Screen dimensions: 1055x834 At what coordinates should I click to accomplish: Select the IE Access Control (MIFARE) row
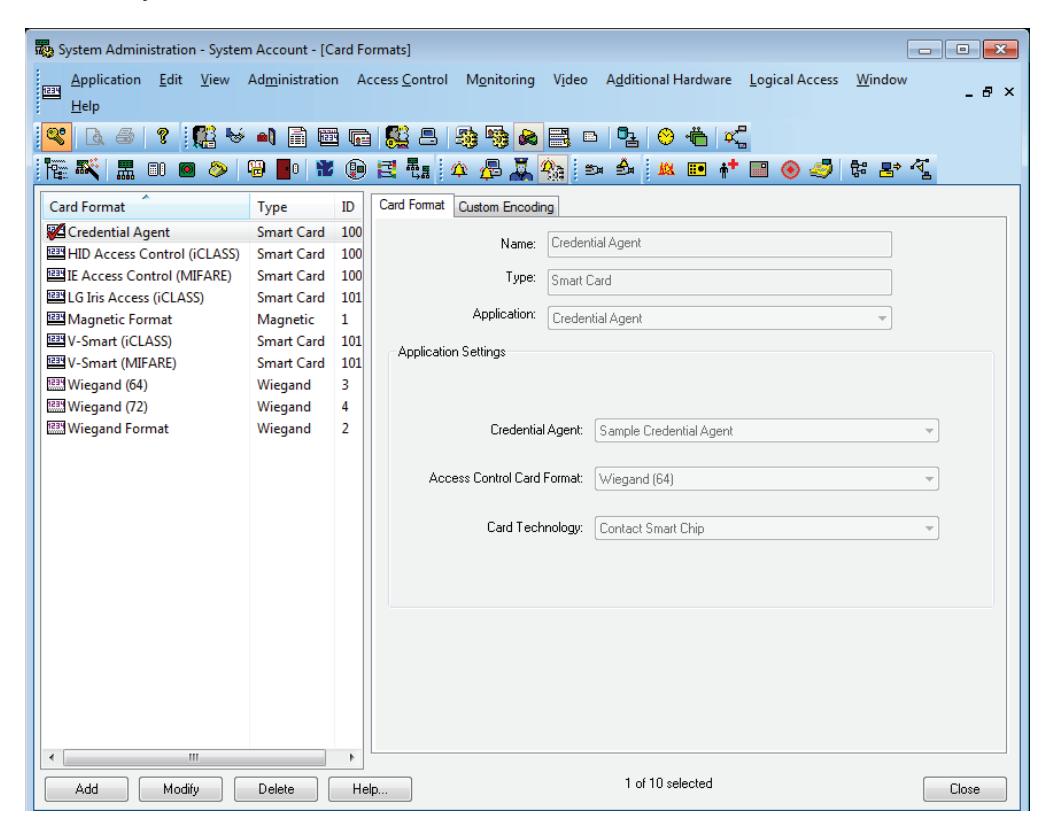pos(203,276)
